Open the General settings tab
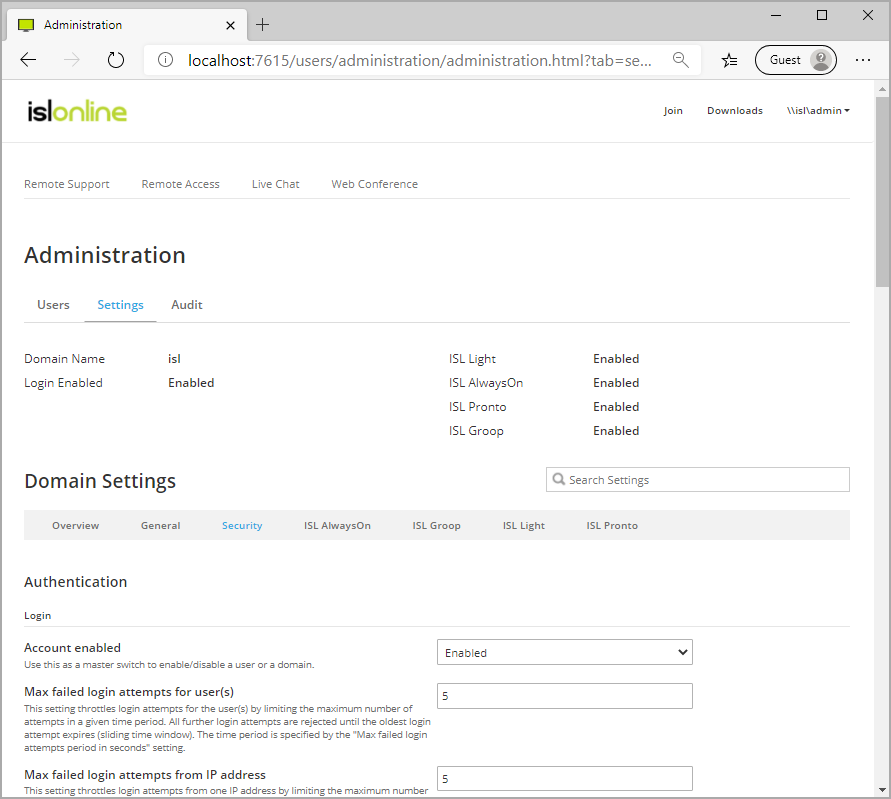The width and height of the screenshot is (891, 799). [x=160, y=526]
